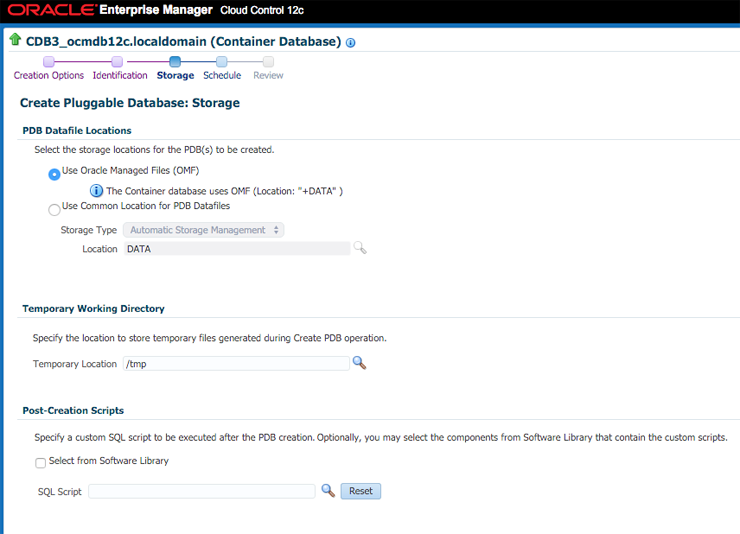
Task: Click the Temporary Location label
Action: pyautogui.click(x=75, y=364)
